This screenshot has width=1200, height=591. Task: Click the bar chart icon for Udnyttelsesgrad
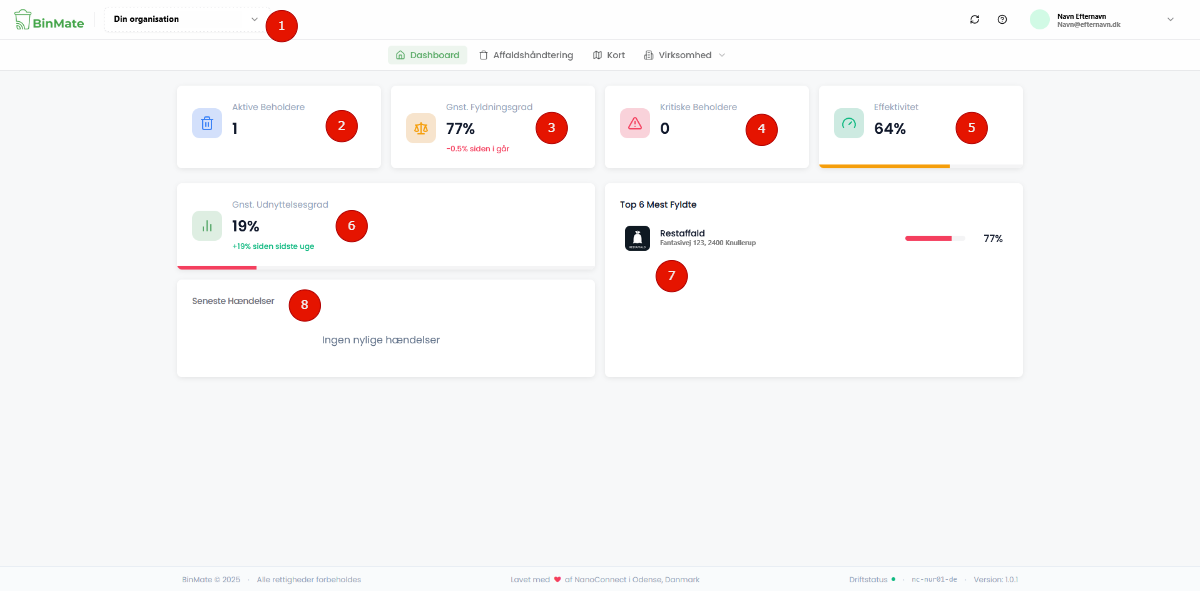(x=207, y=226)
